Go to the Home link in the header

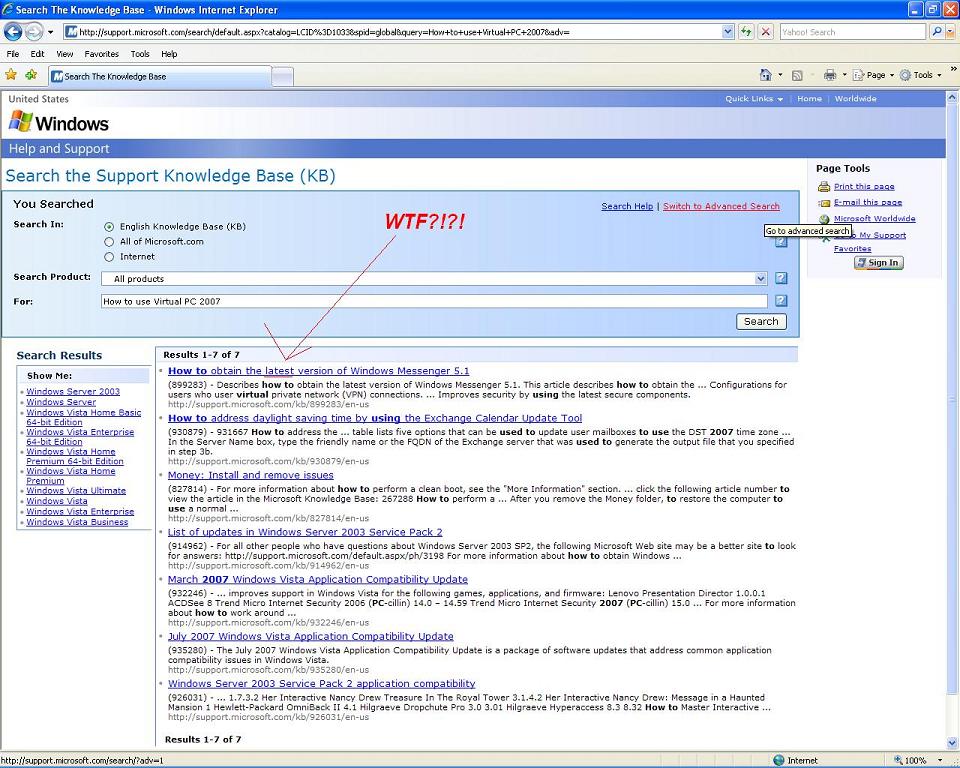coord(809,99)
